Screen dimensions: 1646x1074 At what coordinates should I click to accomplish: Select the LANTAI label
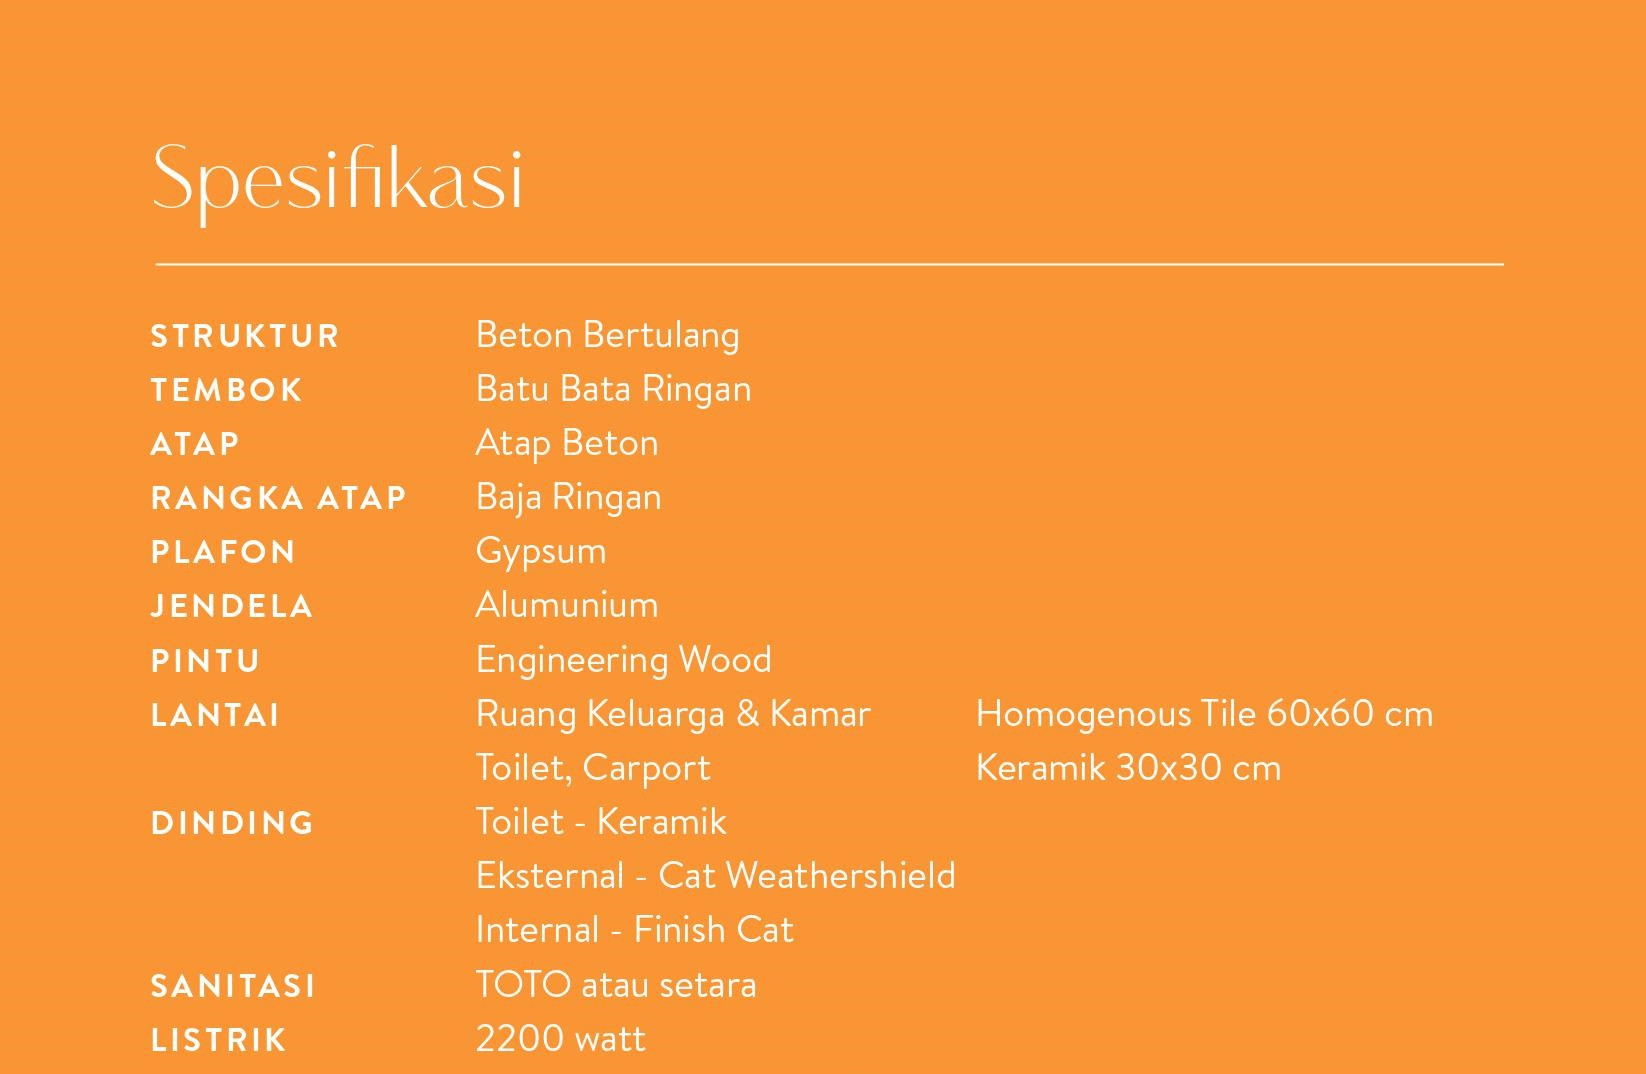(x=215, y=715)
